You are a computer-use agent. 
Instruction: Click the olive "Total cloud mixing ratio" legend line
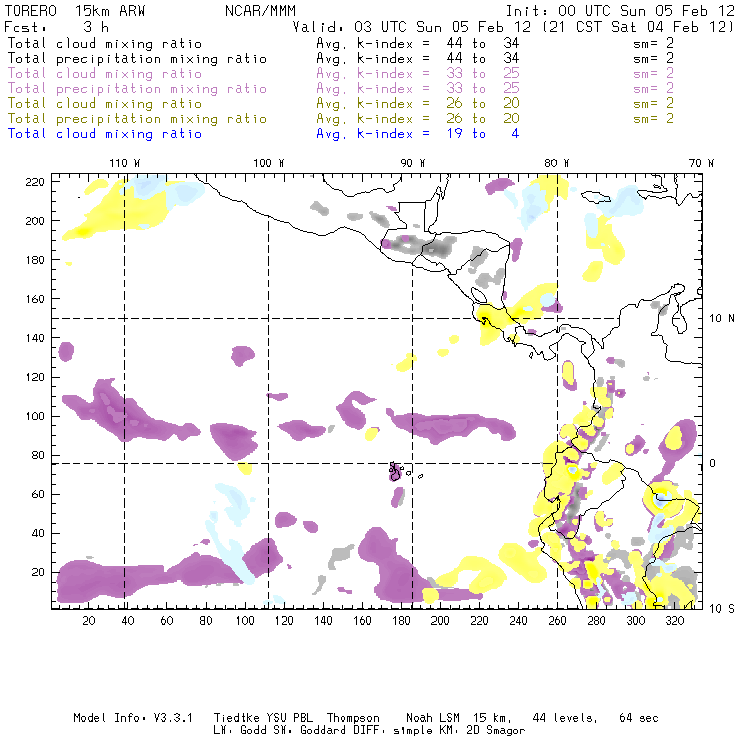click(105, 104)
